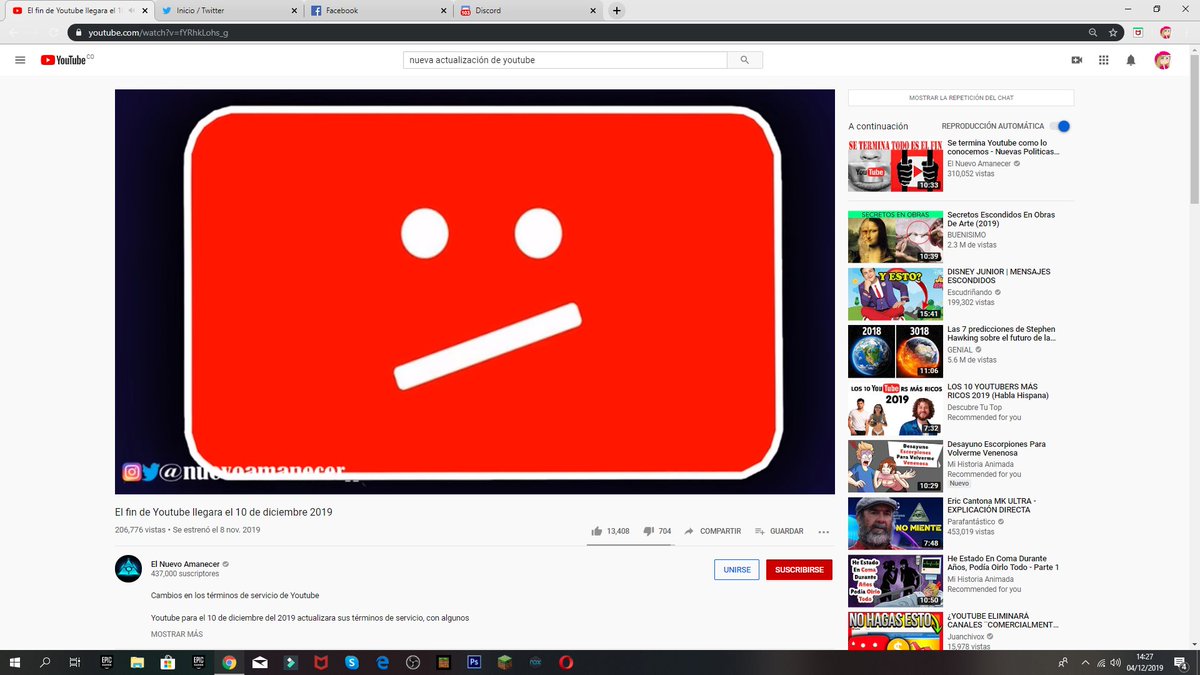Open Task View on the taskbar
Viewport: 1200px width, 675px height.
point(75,662)
